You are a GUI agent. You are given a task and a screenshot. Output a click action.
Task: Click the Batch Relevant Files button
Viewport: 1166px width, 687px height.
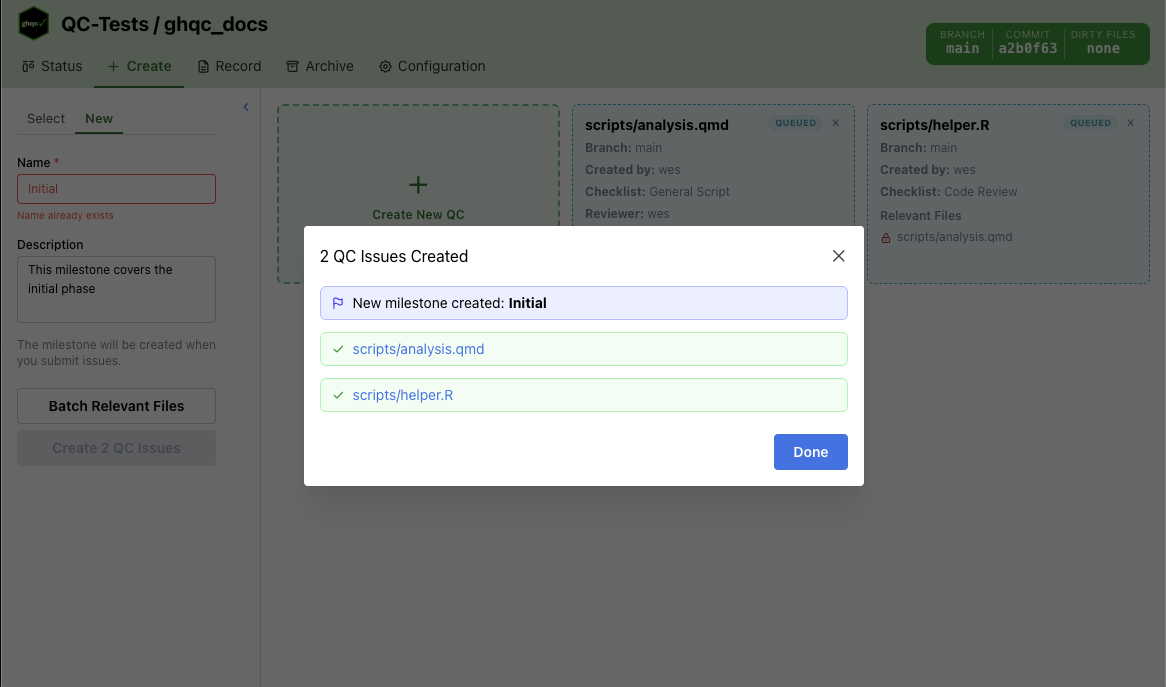[x=116, y=406]
